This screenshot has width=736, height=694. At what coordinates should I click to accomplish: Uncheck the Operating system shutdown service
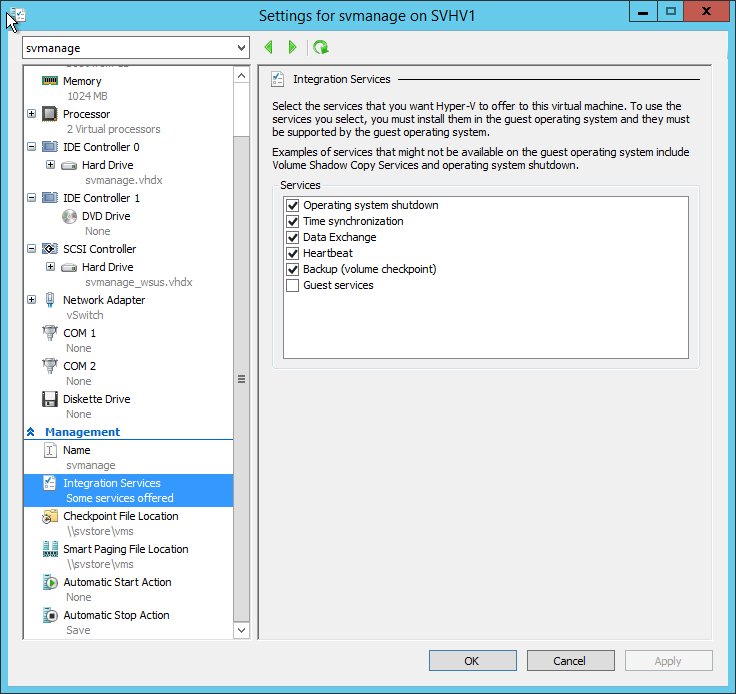click(x=293, y=205)
